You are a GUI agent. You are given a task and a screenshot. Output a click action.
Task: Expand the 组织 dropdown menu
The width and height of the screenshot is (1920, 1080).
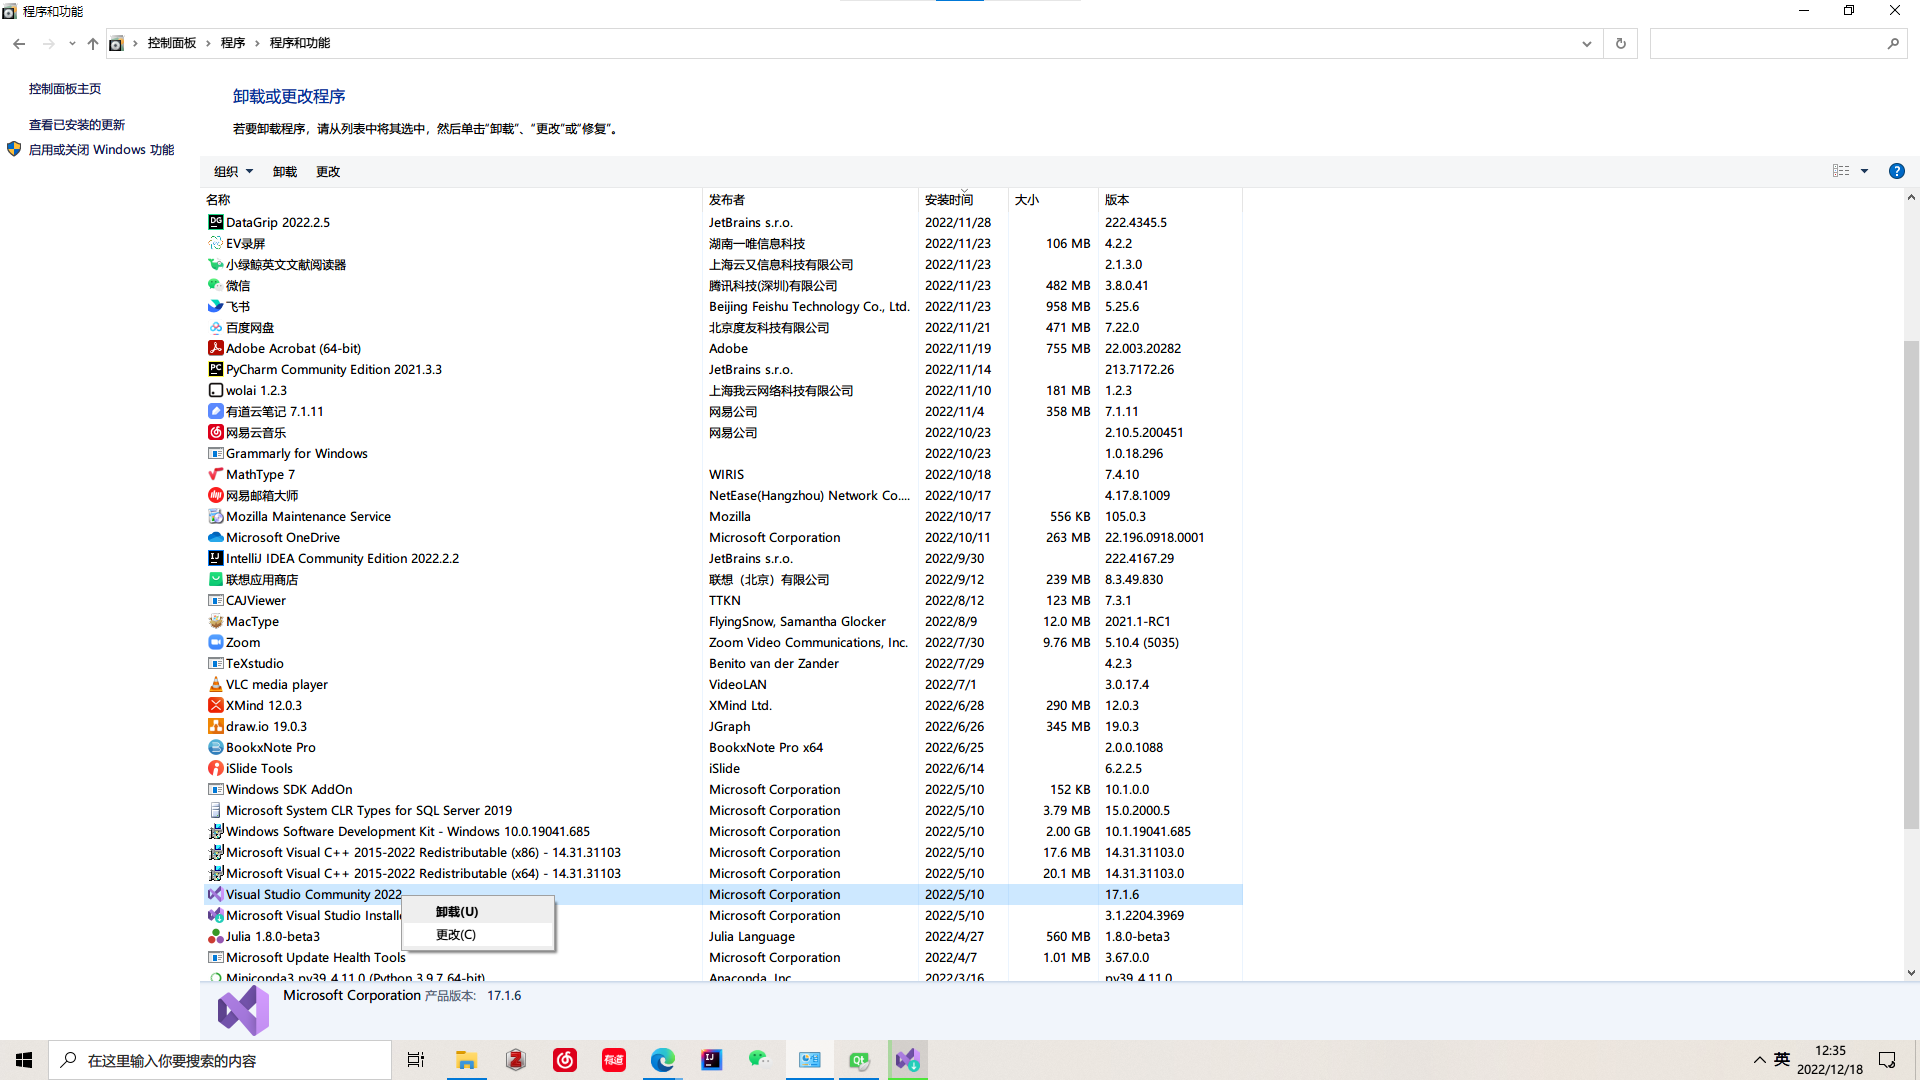point(233,171)
